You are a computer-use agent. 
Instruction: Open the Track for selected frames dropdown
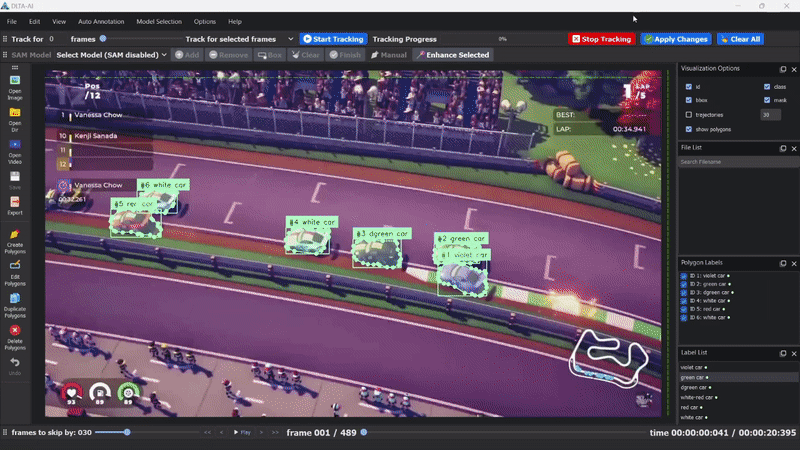[239, 39]
